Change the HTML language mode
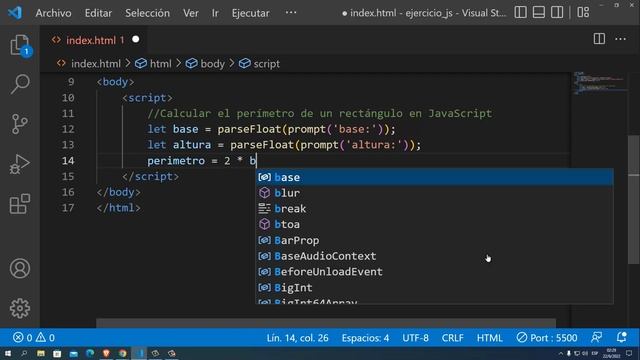Viewport: 640px width, 360px height. pyautogui.click(x=490, y=338)
